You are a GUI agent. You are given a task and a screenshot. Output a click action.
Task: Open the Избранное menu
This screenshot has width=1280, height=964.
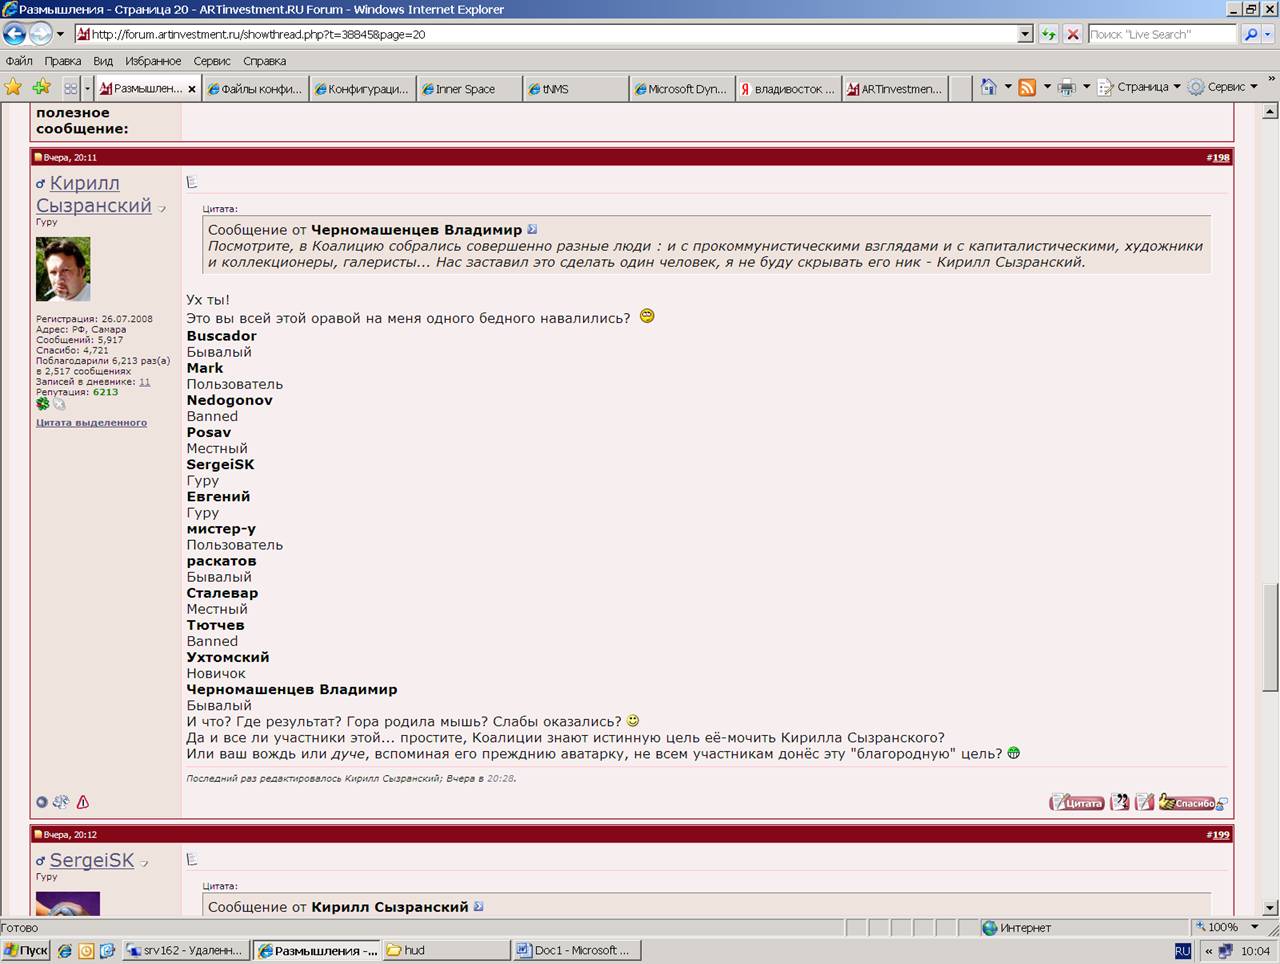tap(152, 61)
